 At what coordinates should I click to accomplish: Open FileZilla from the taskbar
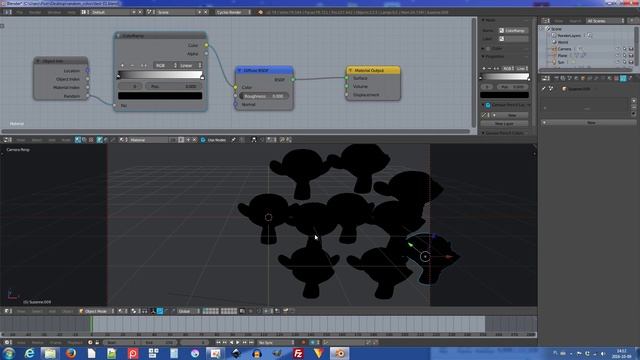298,353
